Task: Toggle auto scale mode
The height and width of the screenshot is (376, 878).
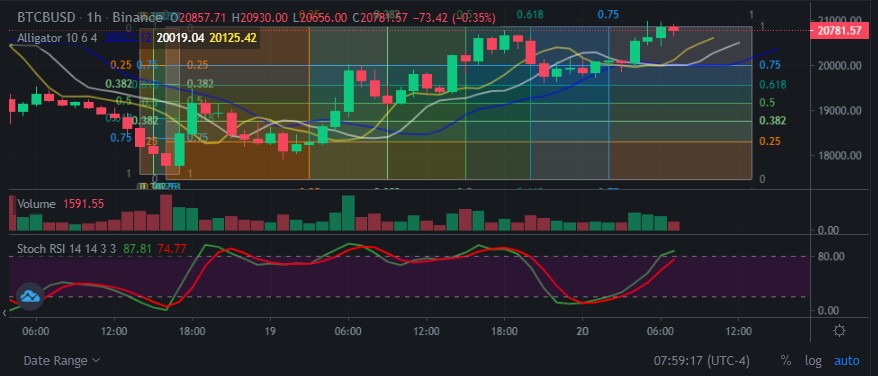Action: [x=847, y=360]
